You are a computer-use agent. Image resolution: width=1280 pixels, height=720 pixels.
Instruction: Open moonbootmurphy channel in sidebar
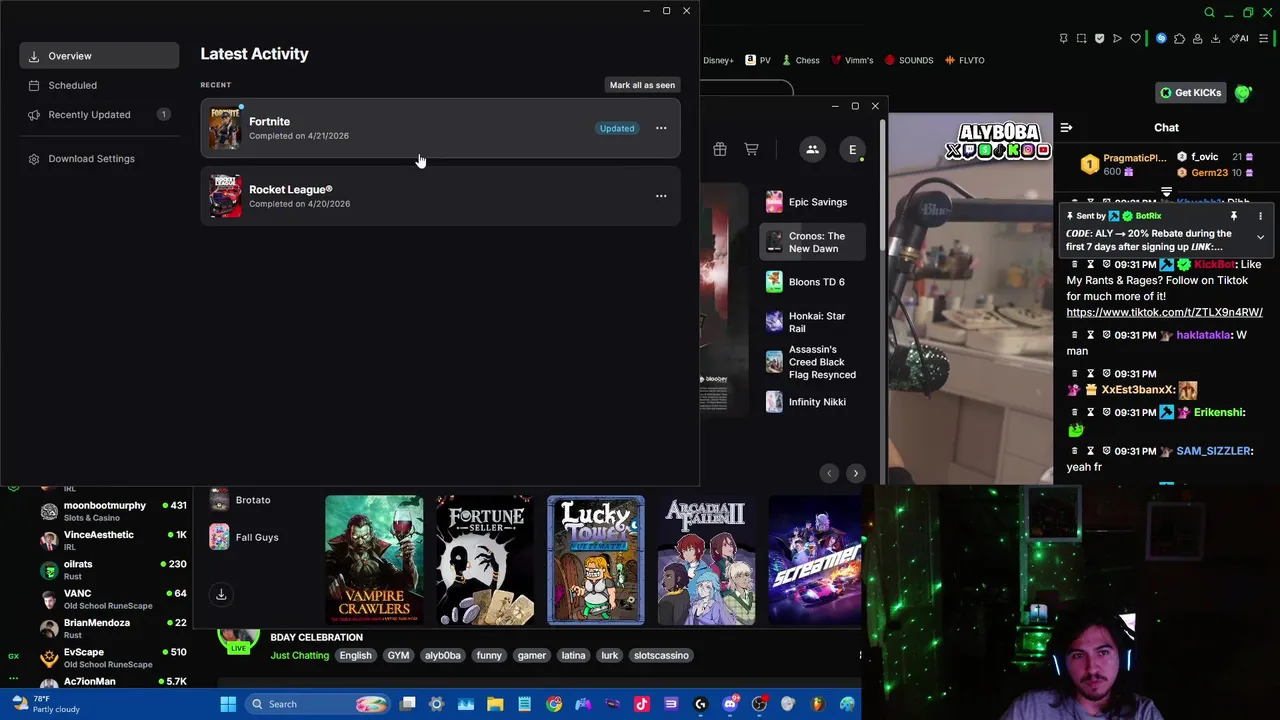tap(112, 511)
